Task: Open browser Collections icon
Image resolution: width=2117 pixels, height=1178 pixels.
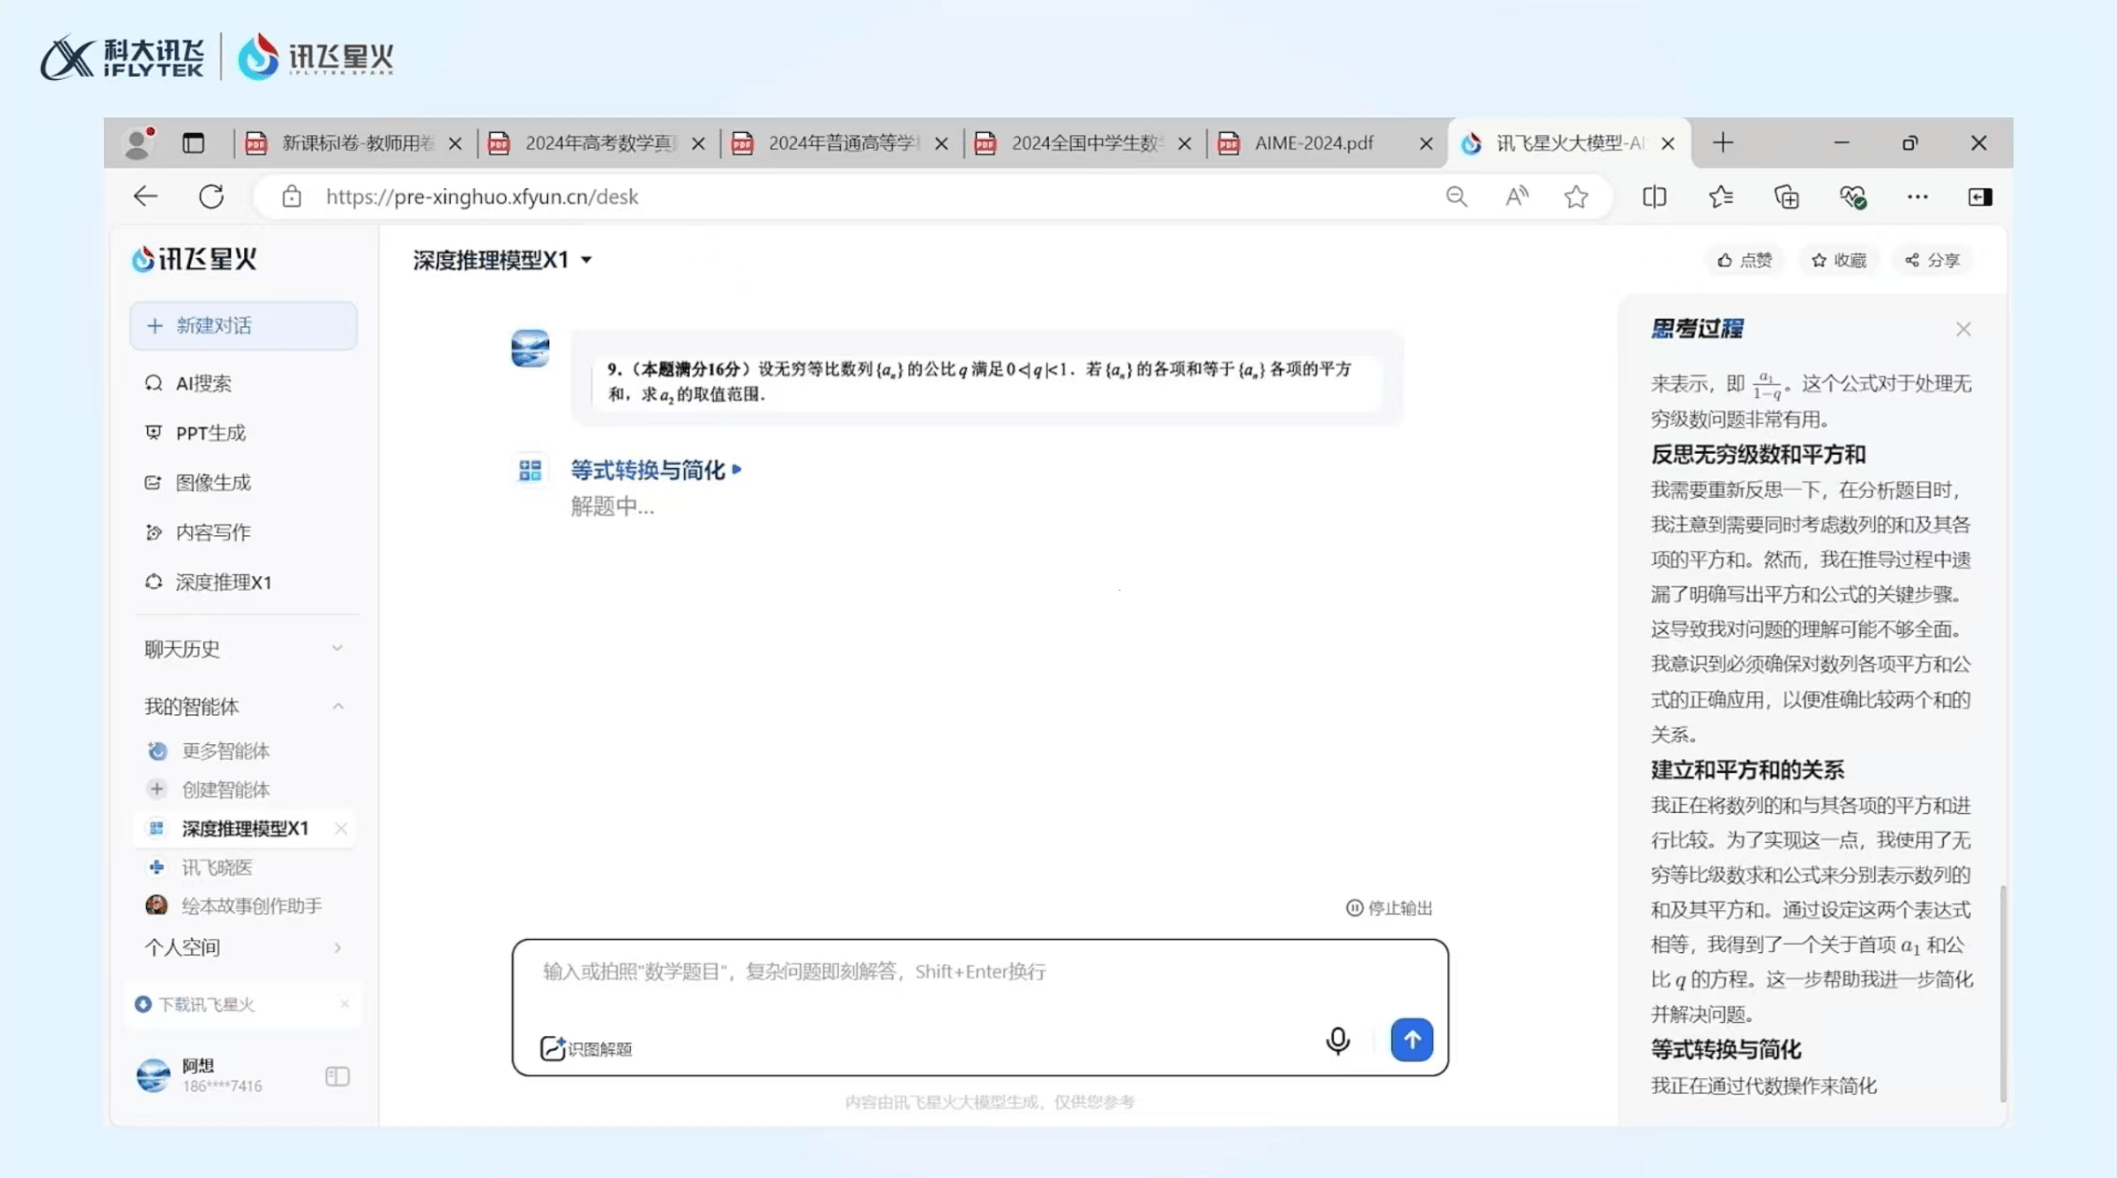Action: 1787,196
